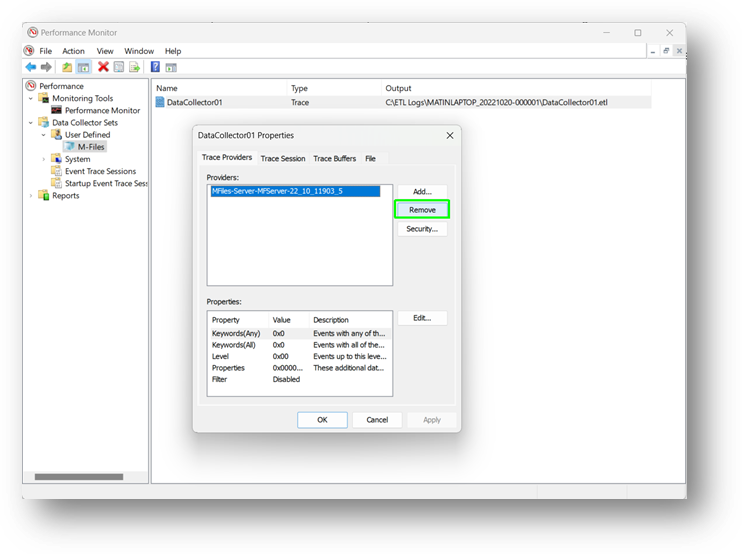Viewport: 742px width, 554px height.
Task: Click the gray Forward arrow in toolbar
Action: point(46,67)
